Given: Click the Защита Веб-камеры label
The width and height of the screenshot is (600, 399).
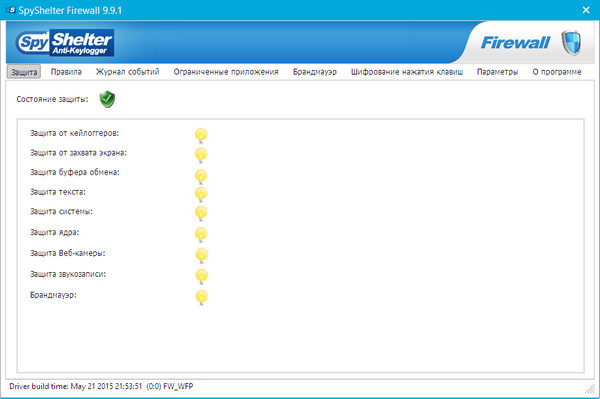Looking at the screenshot, I should (68, 253).
